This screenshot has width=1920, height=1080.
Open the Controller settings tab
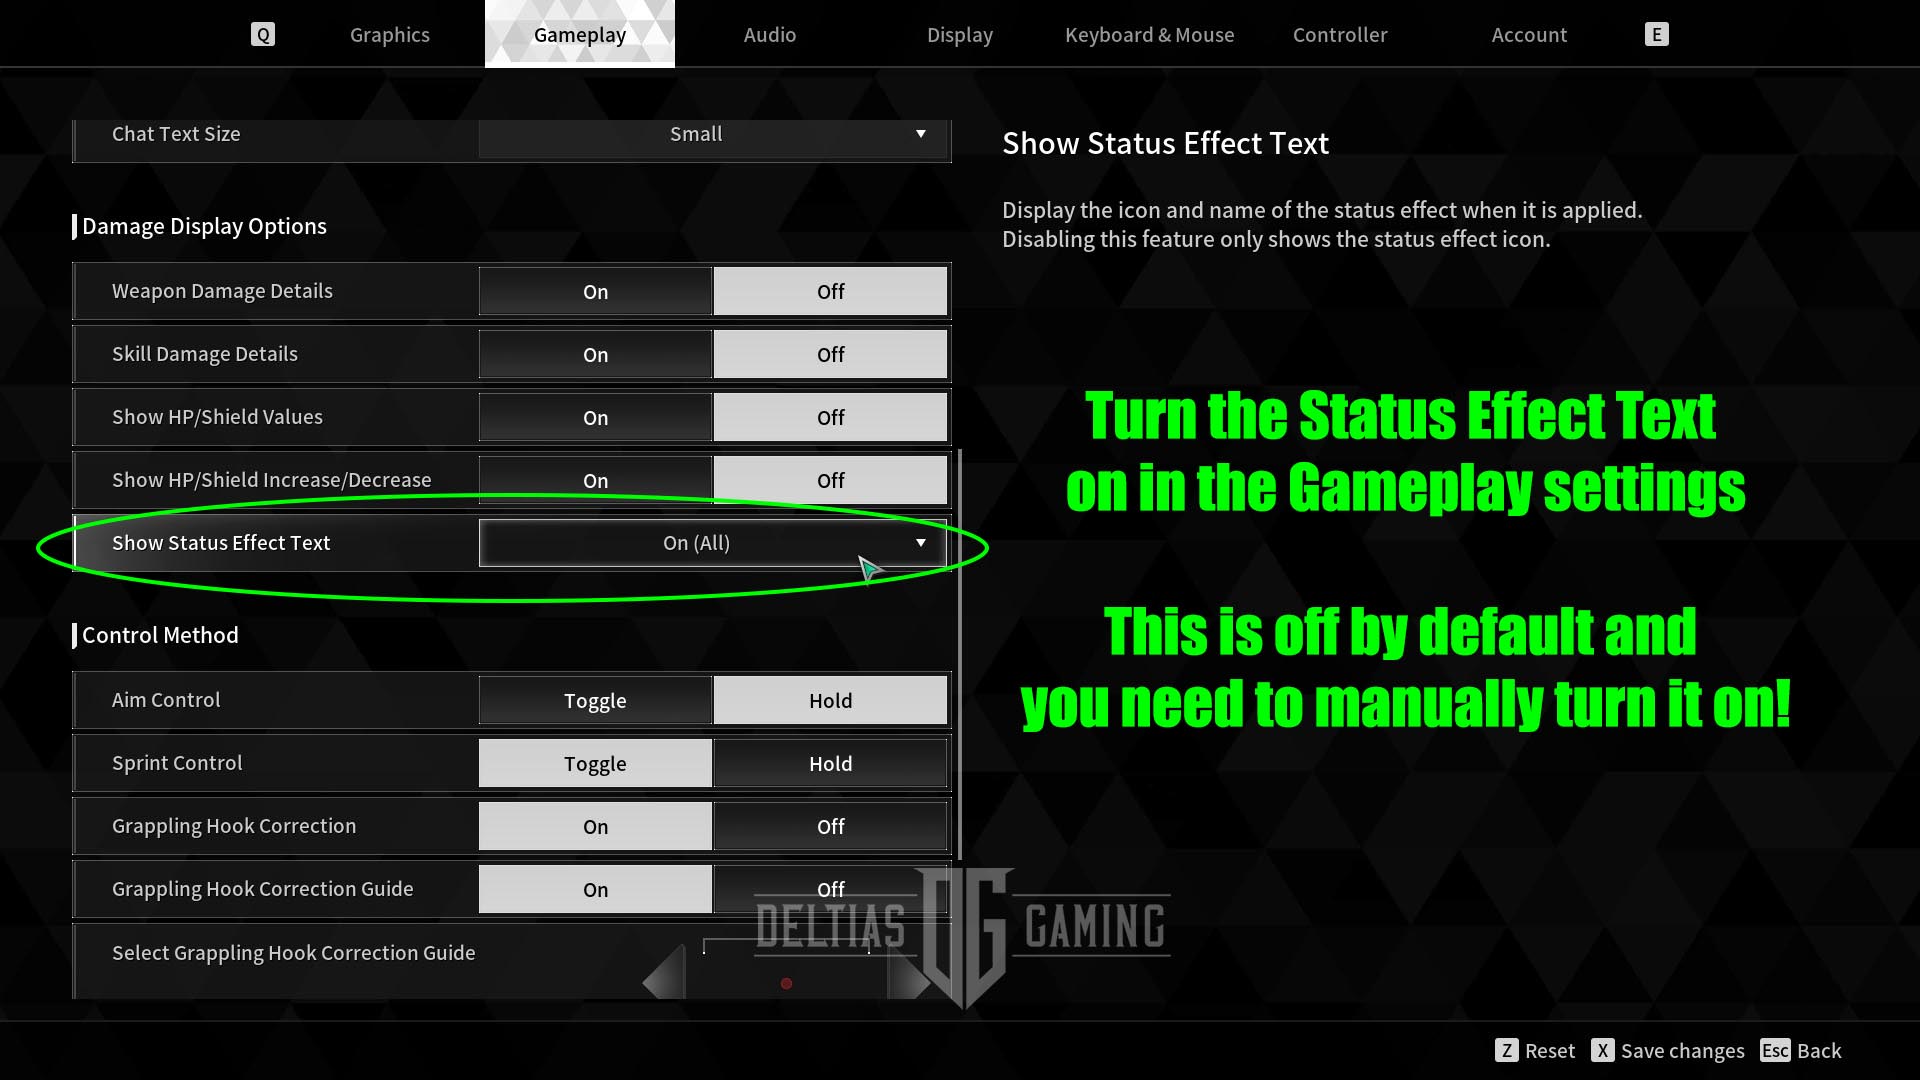(x=1340, y=33)
